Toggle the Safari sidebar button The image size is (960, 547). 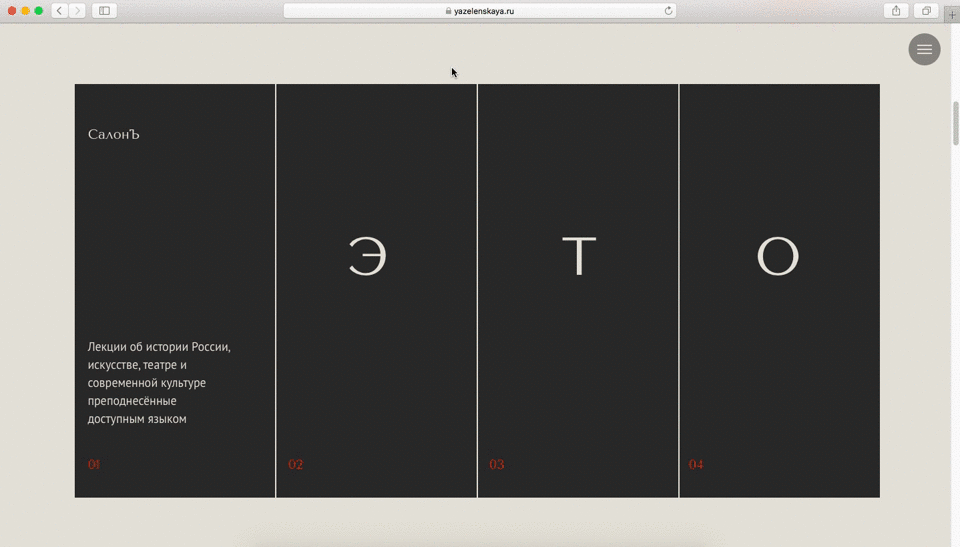[104, 11]
